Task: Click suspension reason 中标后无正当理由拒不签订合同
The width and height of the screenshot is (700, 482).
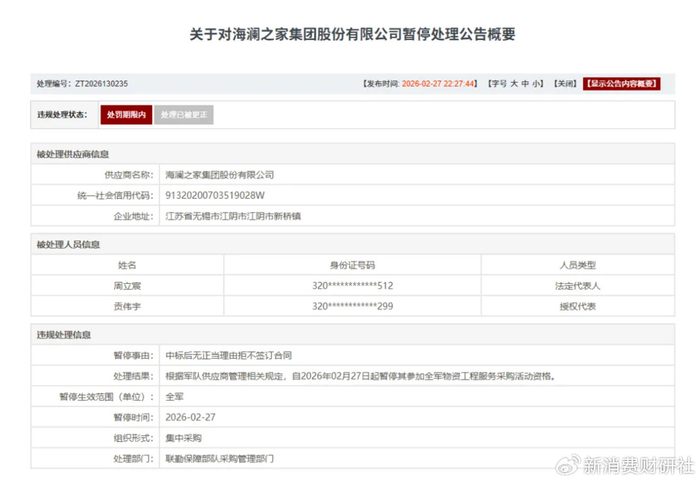Action: 229,356
